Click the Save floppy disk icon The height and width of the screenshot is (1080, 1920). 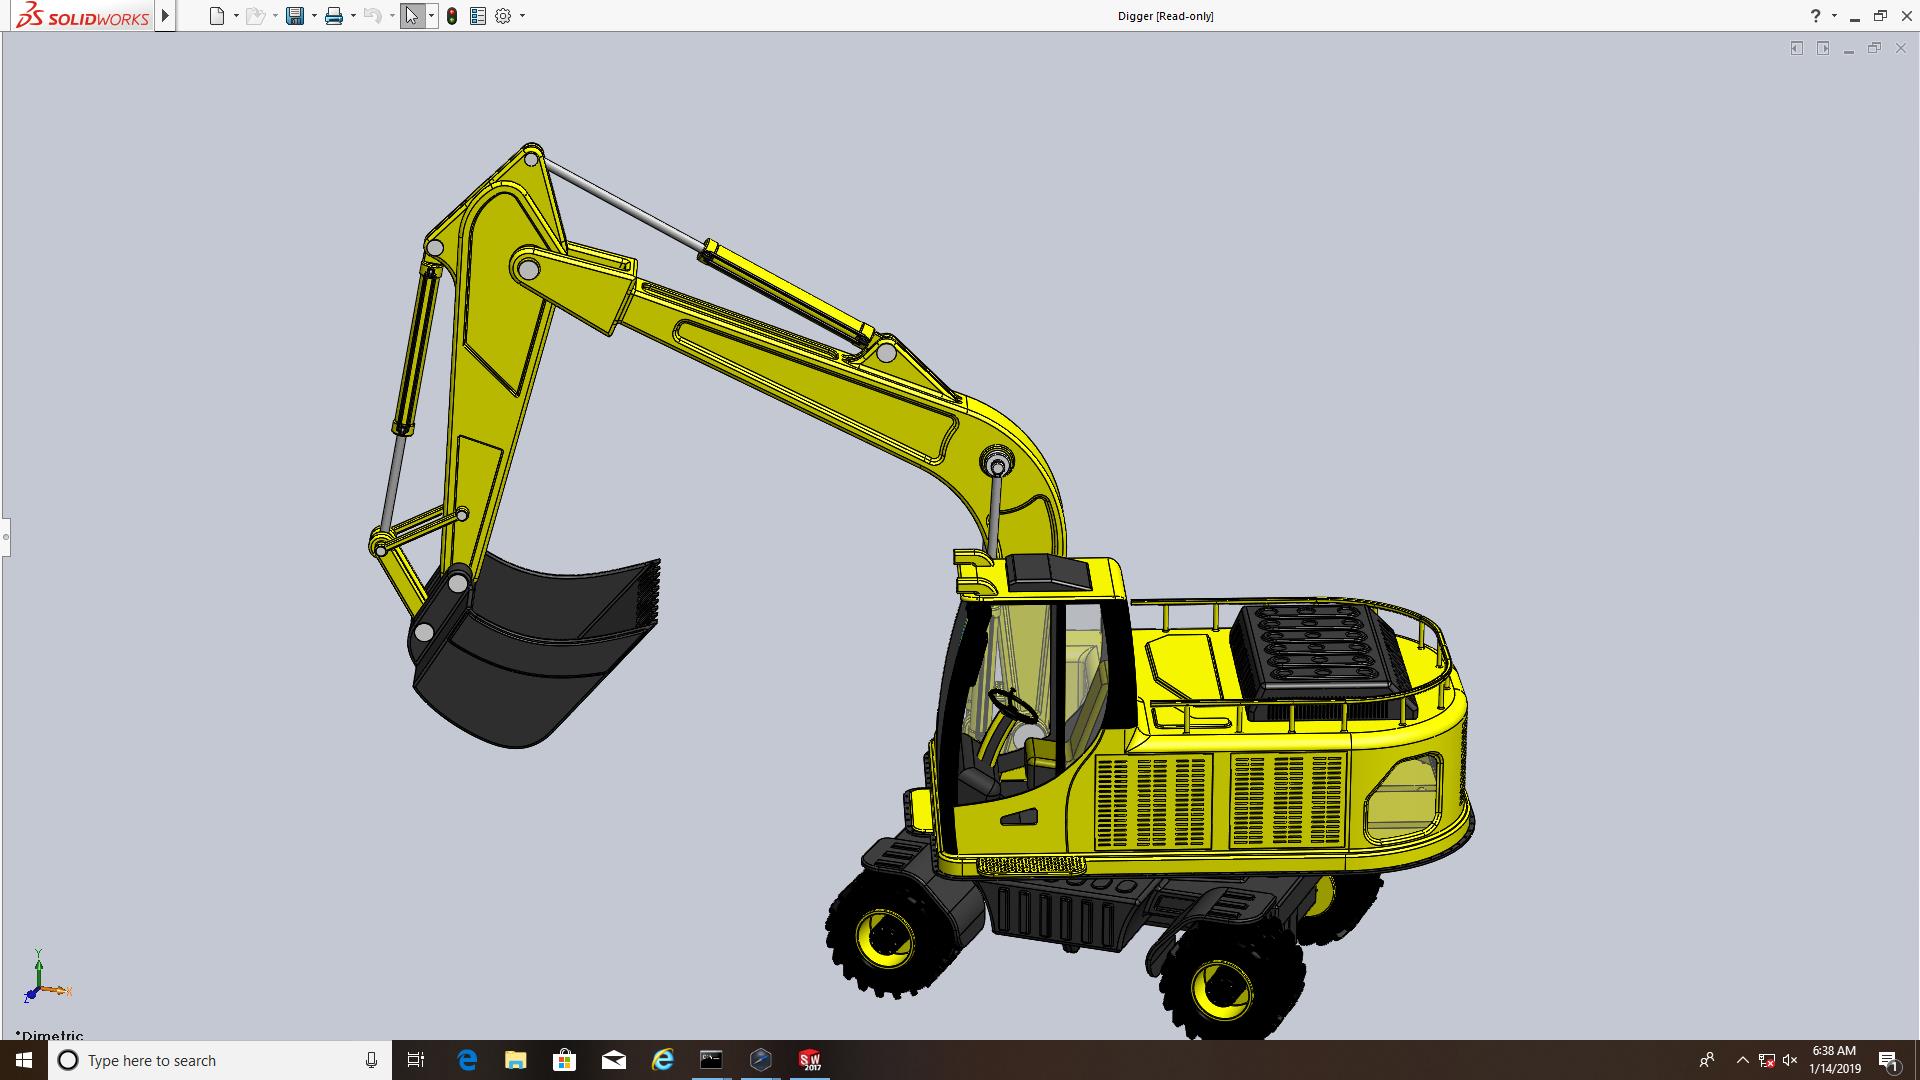295,16
